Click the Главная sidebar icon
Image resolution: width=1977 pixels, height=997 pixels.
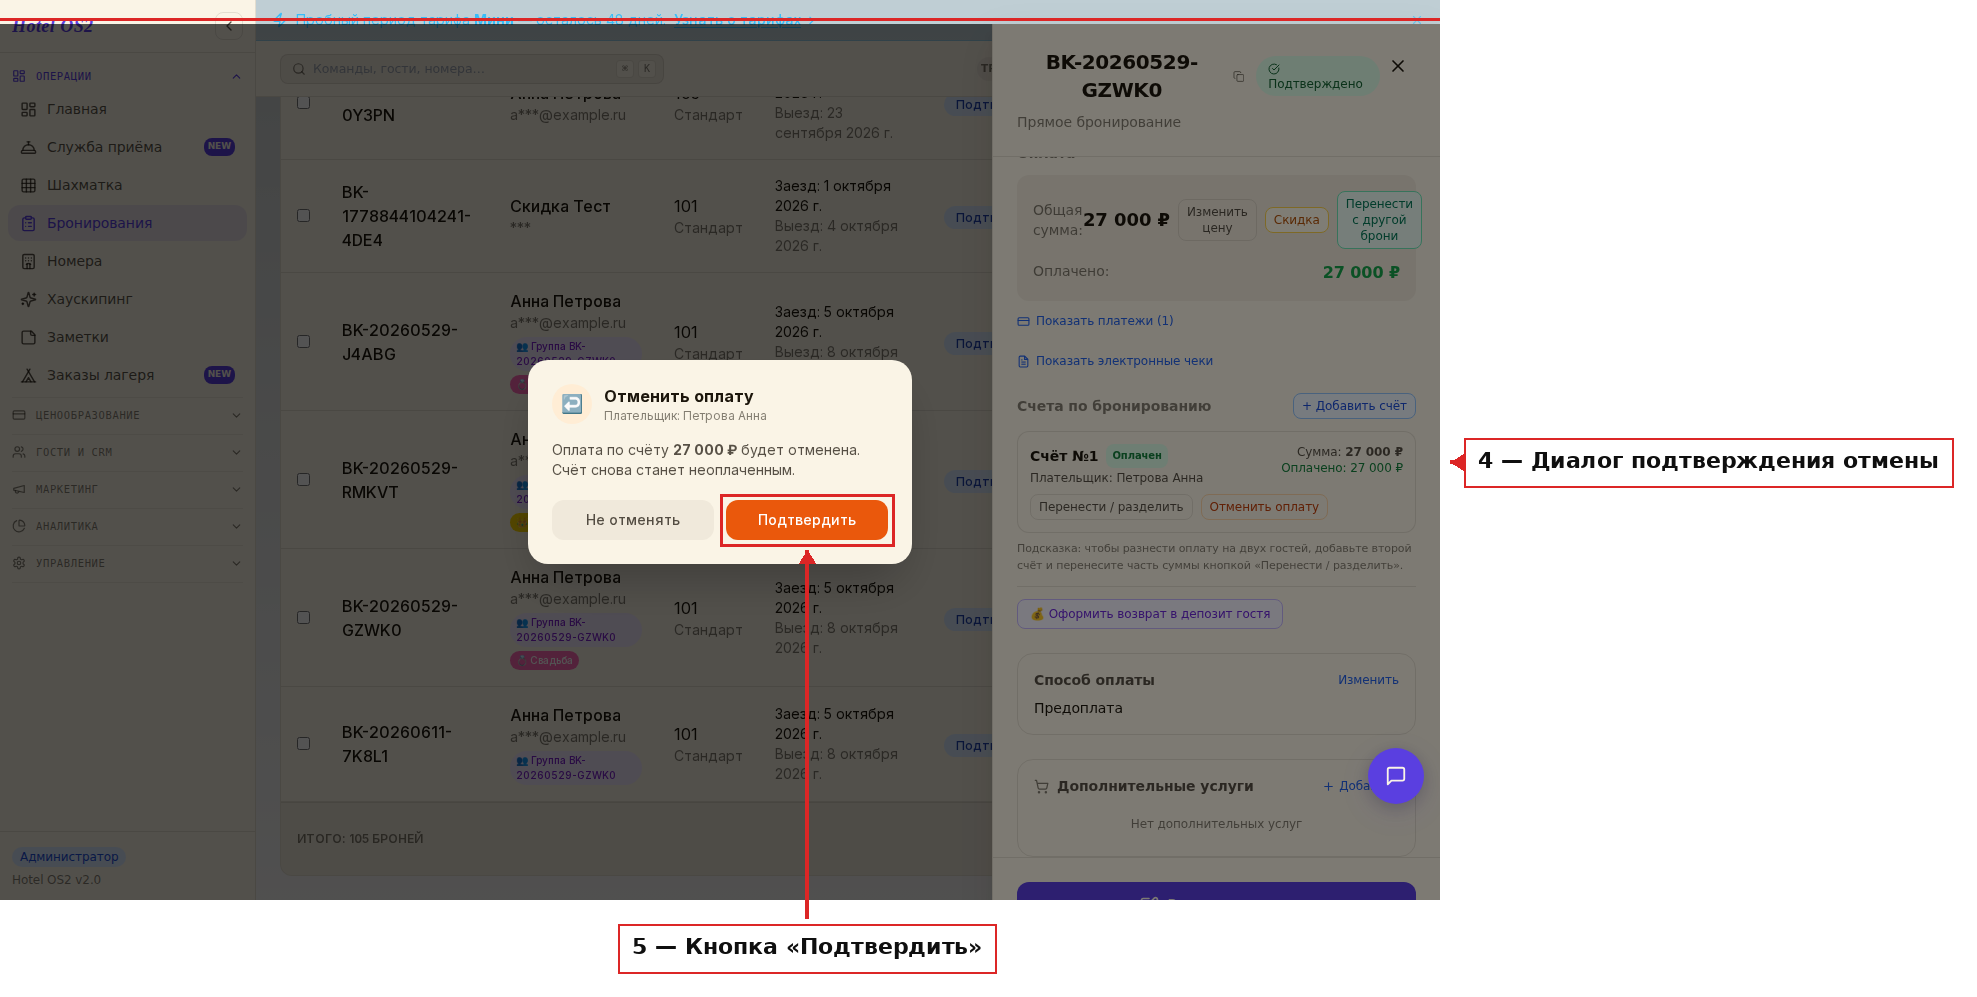point(28,109)
